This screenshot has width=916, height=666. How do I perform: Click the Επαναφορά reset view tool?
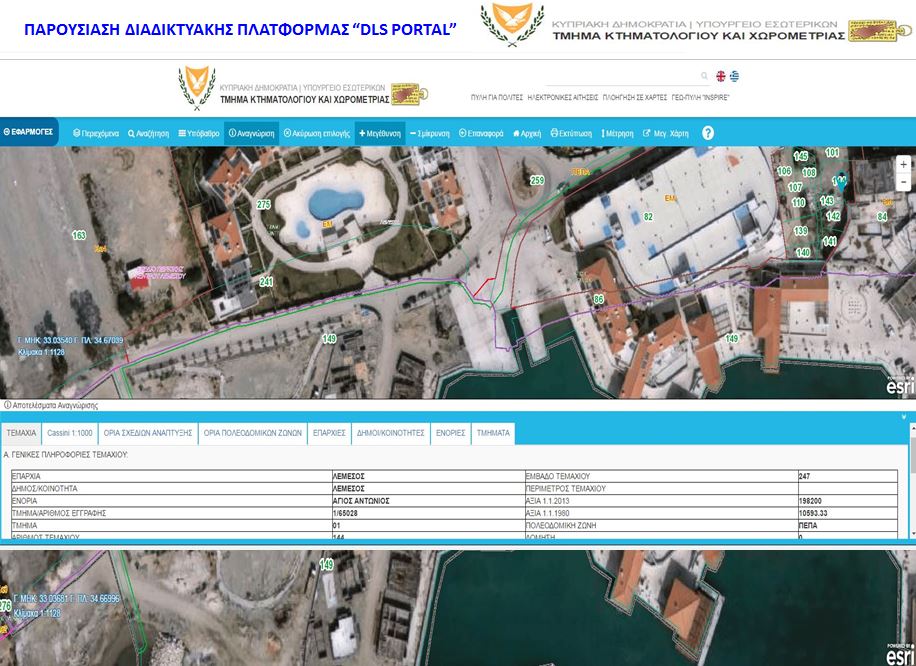click(482, 132)
